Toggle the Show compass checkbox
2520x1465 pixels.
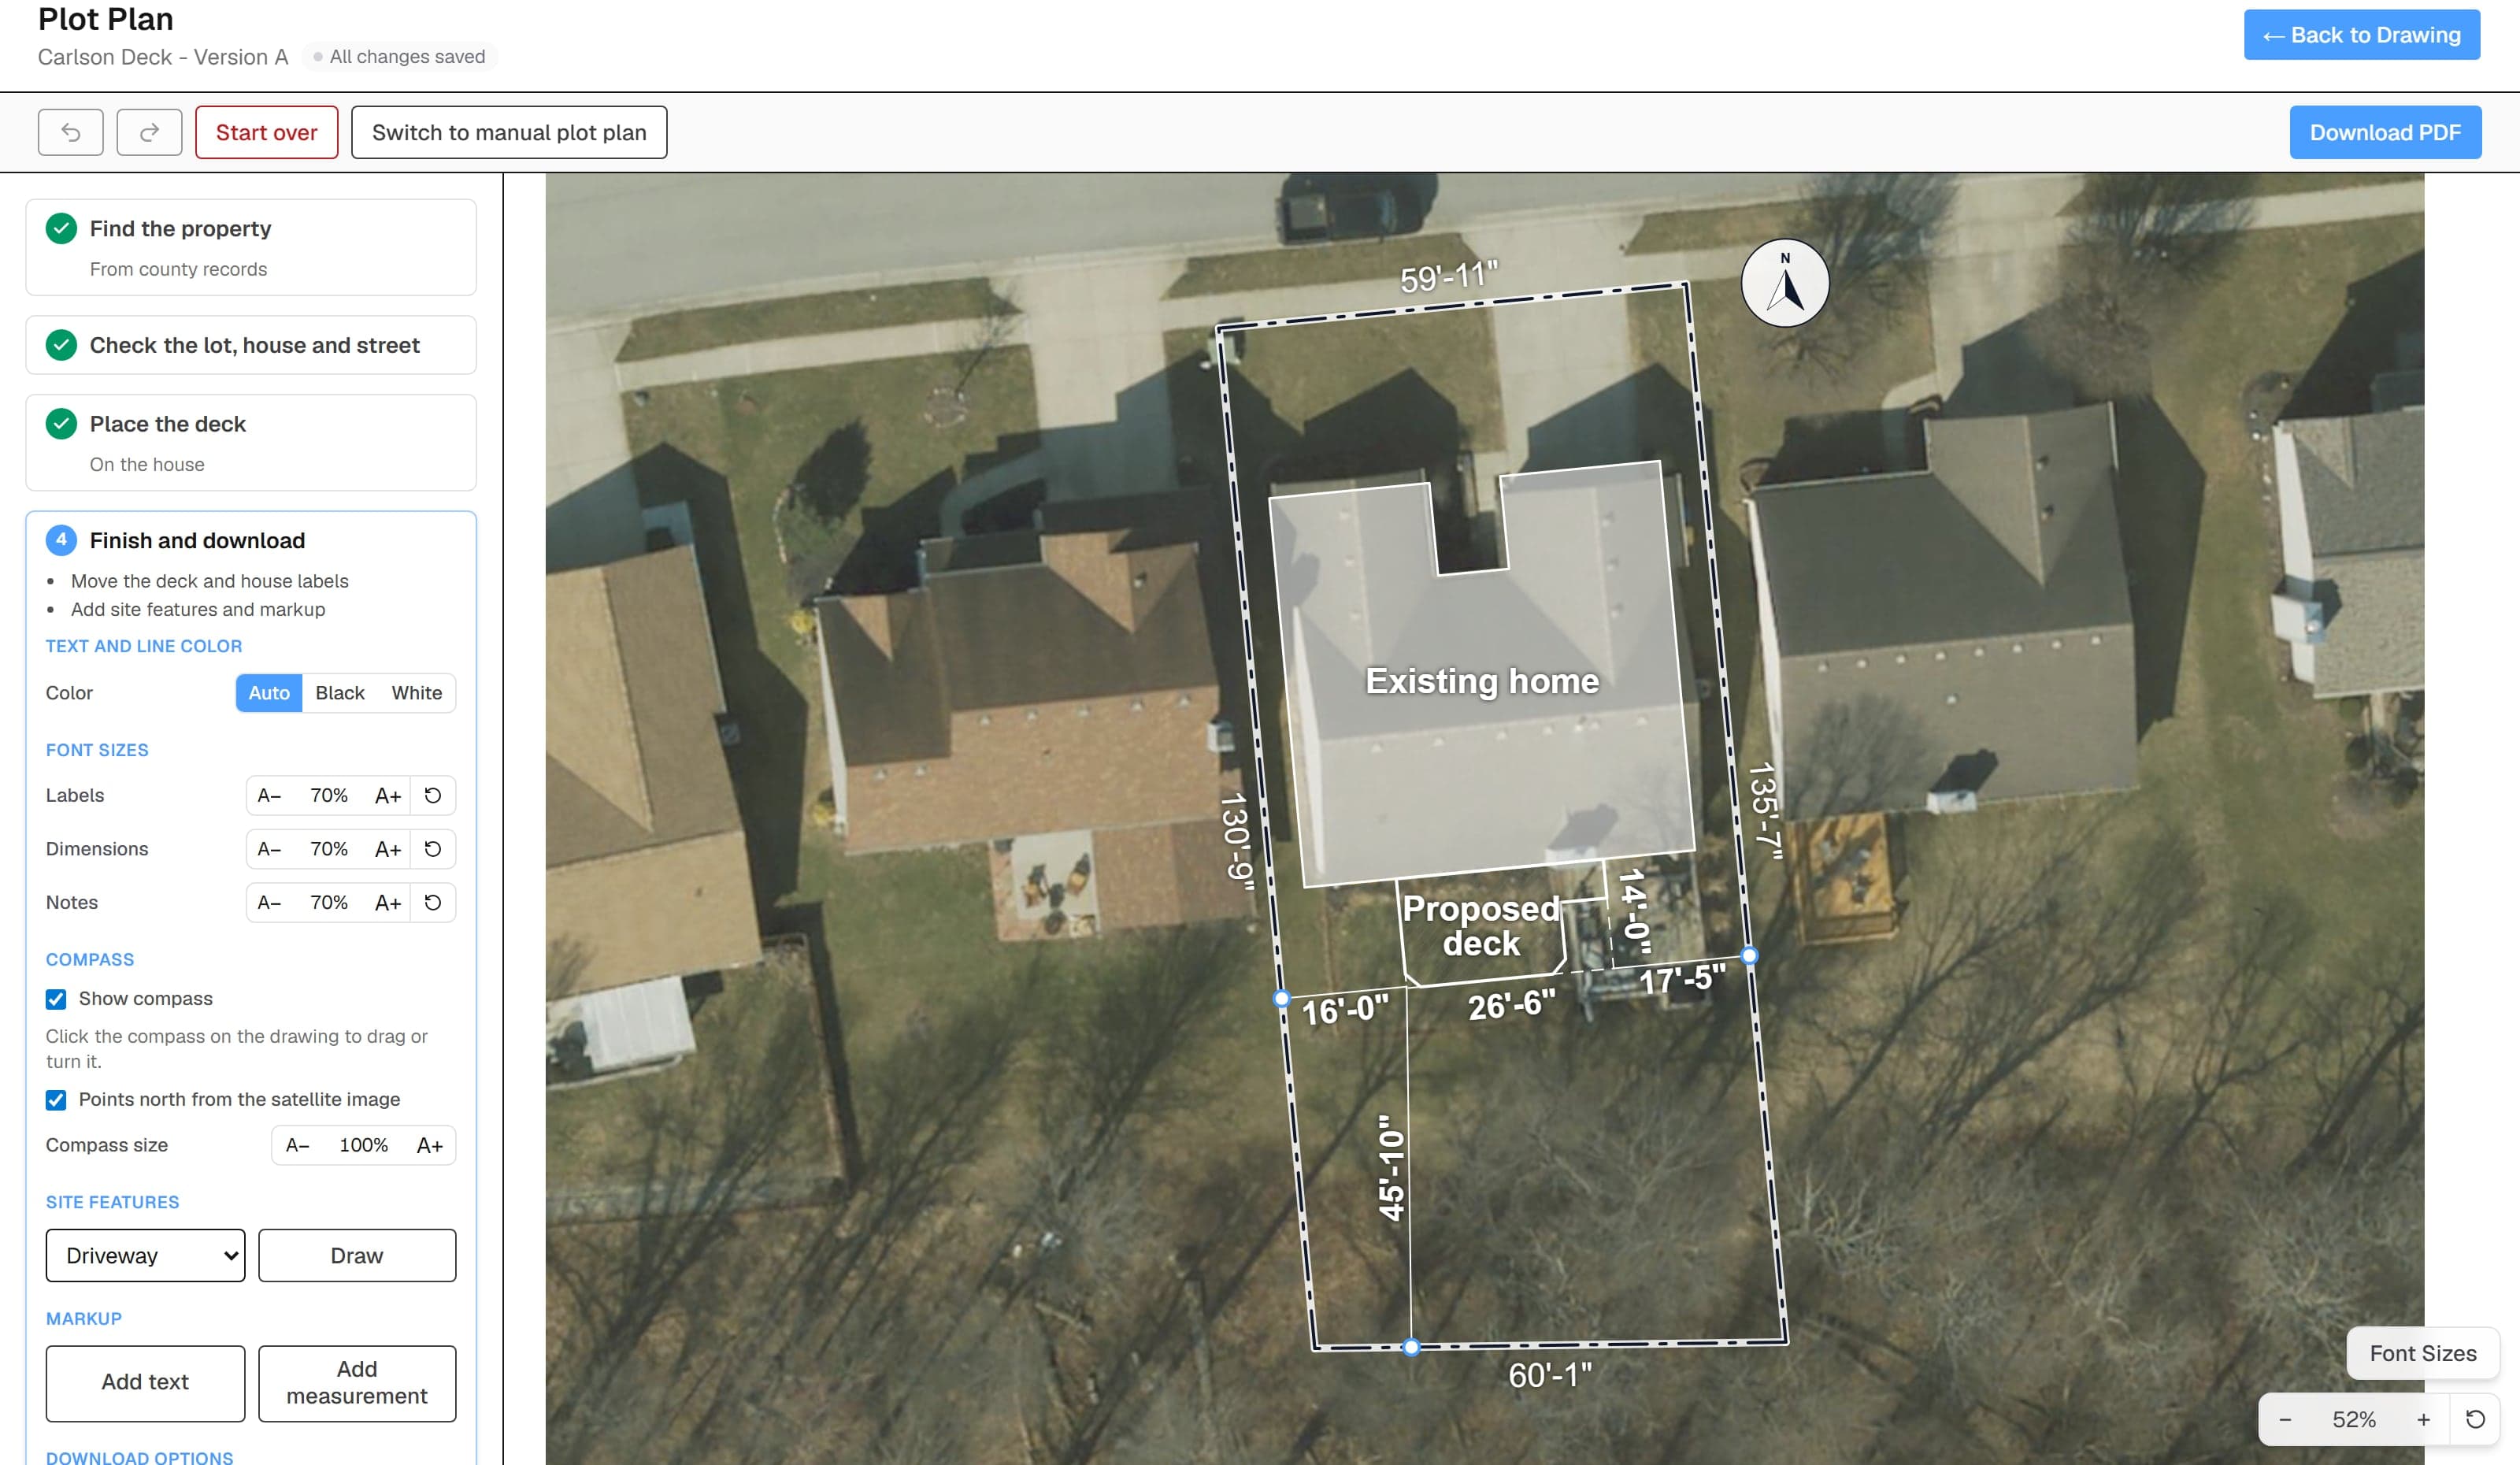coord(56,999)
